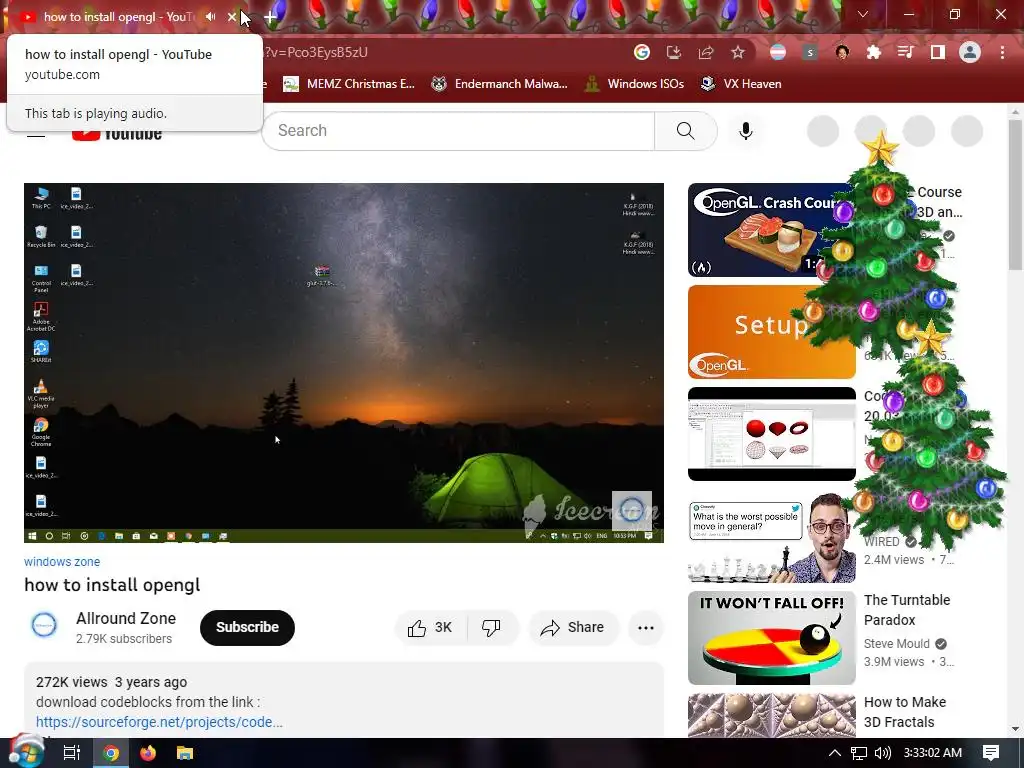
Task: Select the 'how to install opengl' tab
Action: [x=118, y=17]
